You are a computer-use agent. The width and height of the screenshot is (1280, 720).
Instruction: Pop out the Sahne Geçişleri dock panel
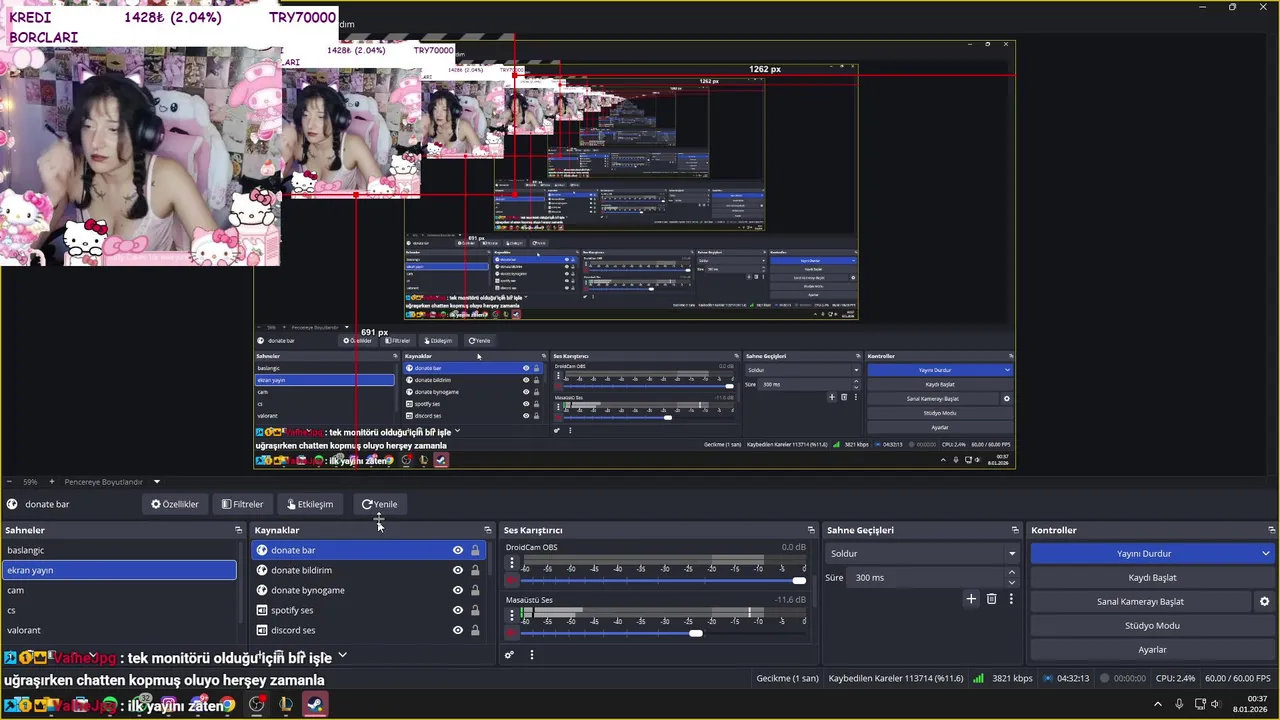[1015, 530]
